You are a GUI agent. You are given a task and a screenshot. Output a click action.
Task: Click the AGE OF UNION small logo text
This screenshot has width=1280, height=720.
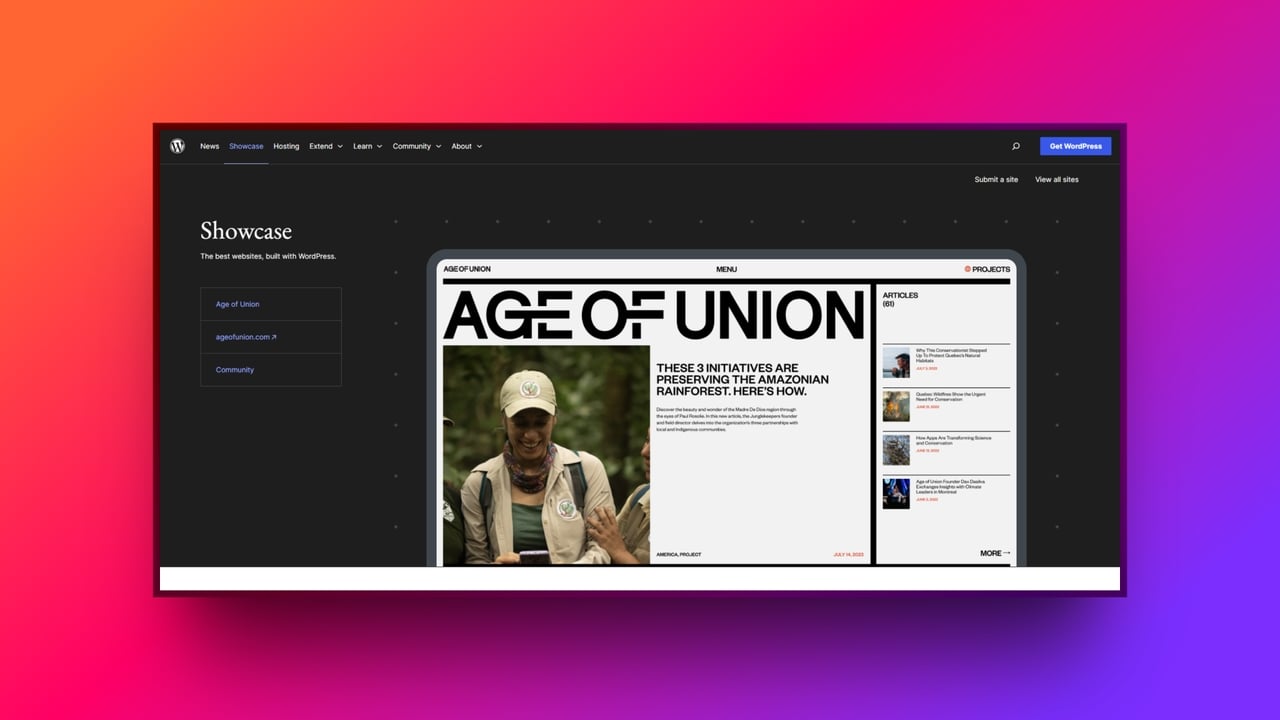[x=467, y=269]
